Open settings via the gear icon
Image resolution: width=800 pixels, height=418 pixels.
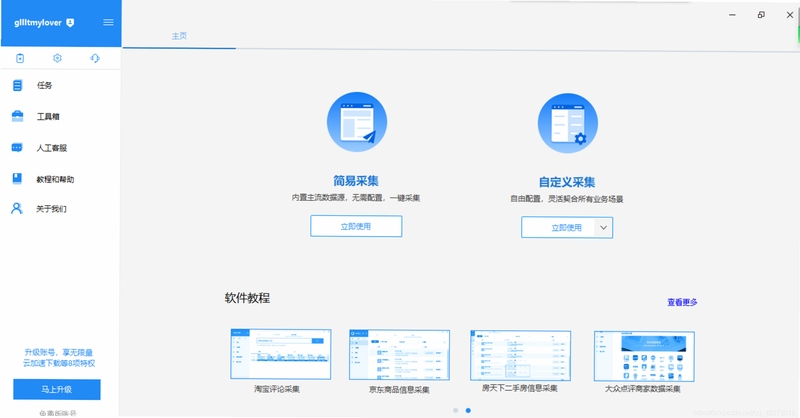[x=57, y=58]
